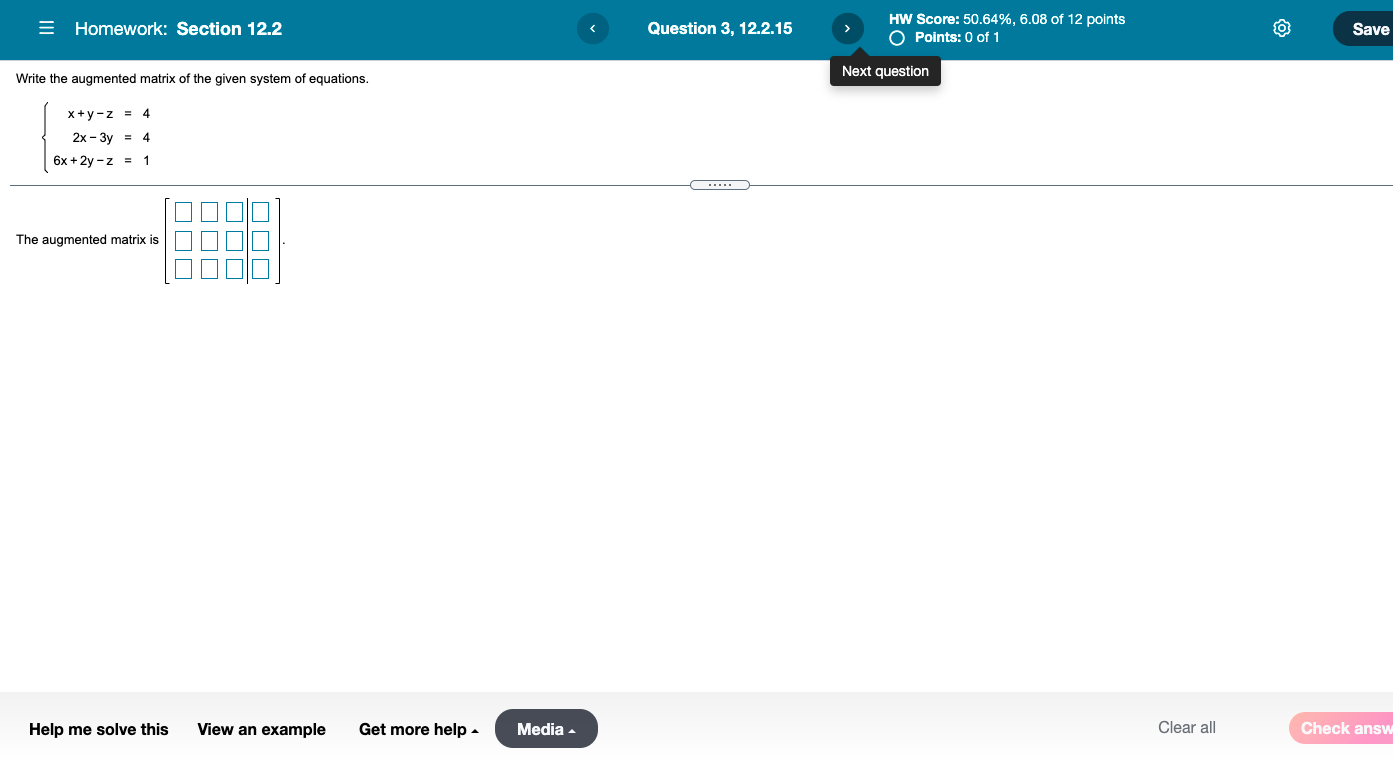Image resolution: width=1393 pixels, height=764 pixels.
Task: Click the 'HW Score: 50.64%' text
Action: coord(953,19)
